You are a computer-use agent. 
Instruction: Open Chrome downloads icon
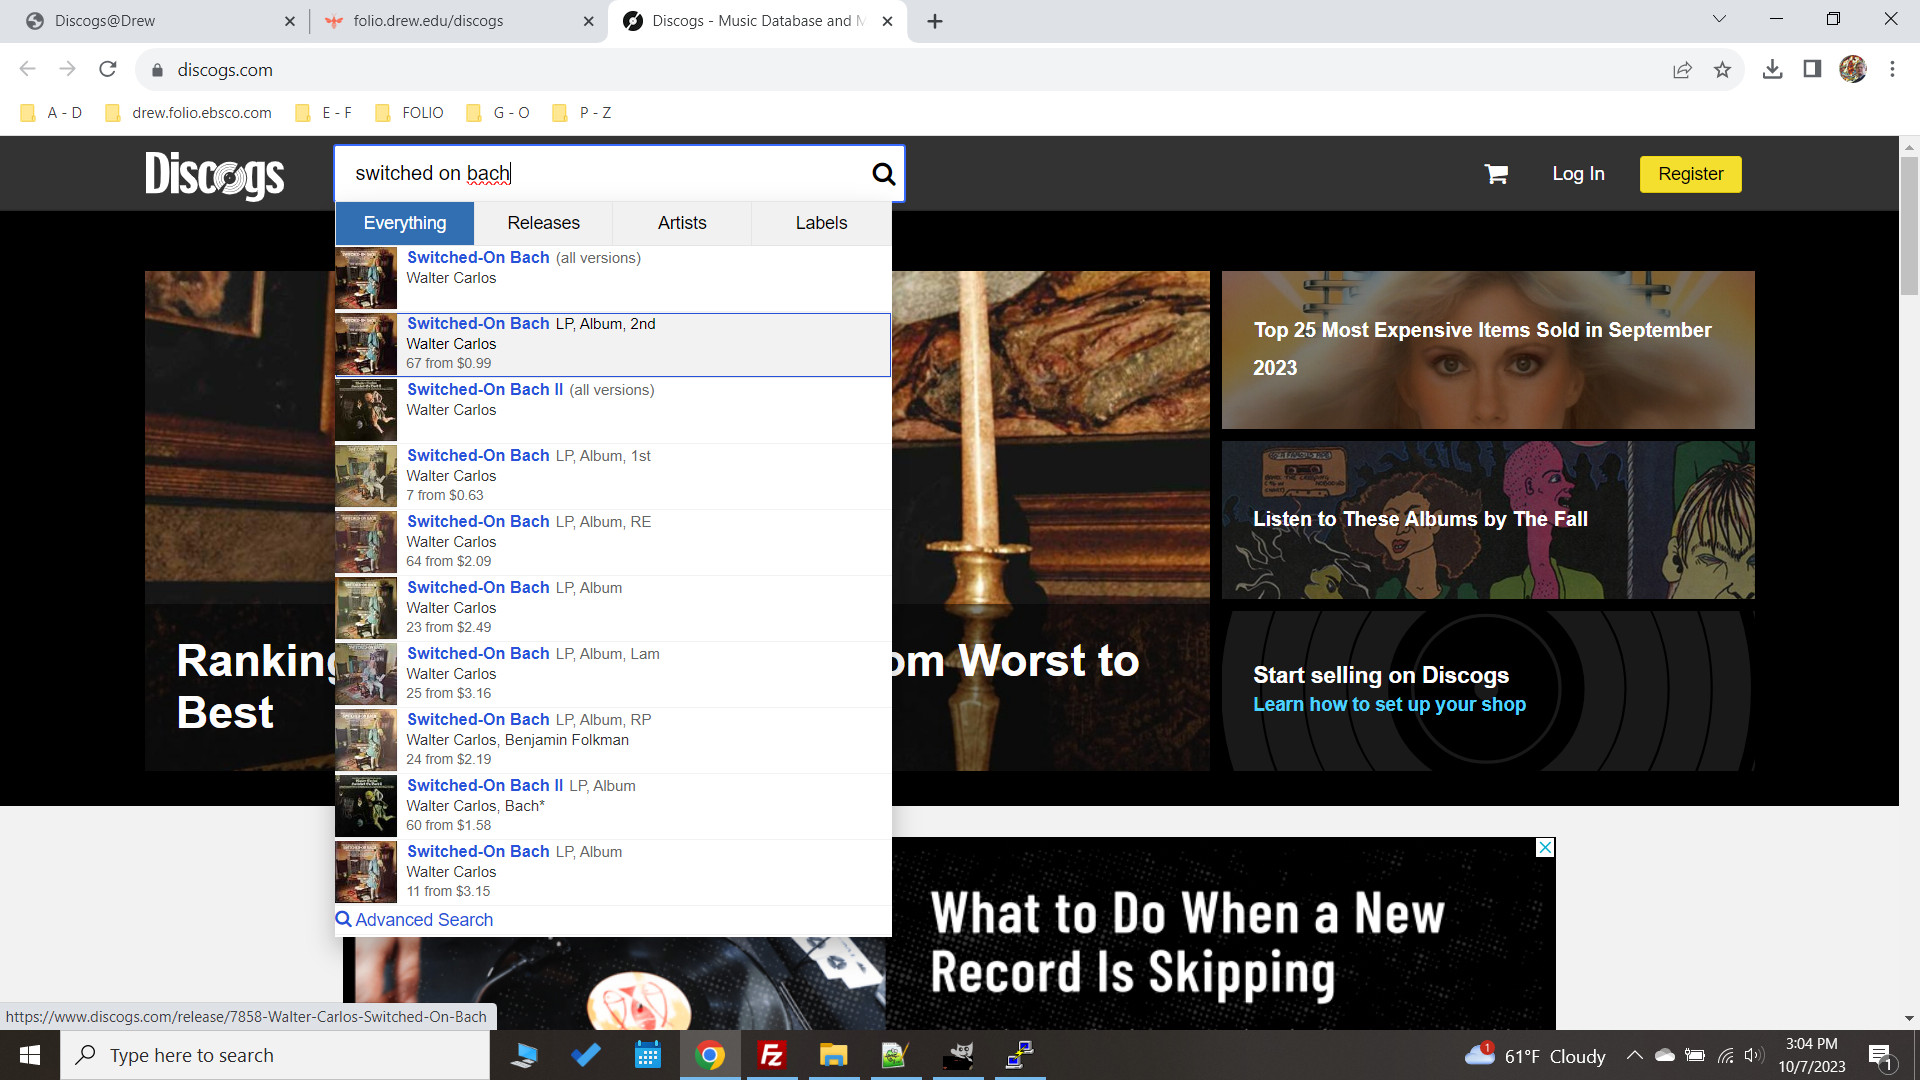[x=1772, y=69]
